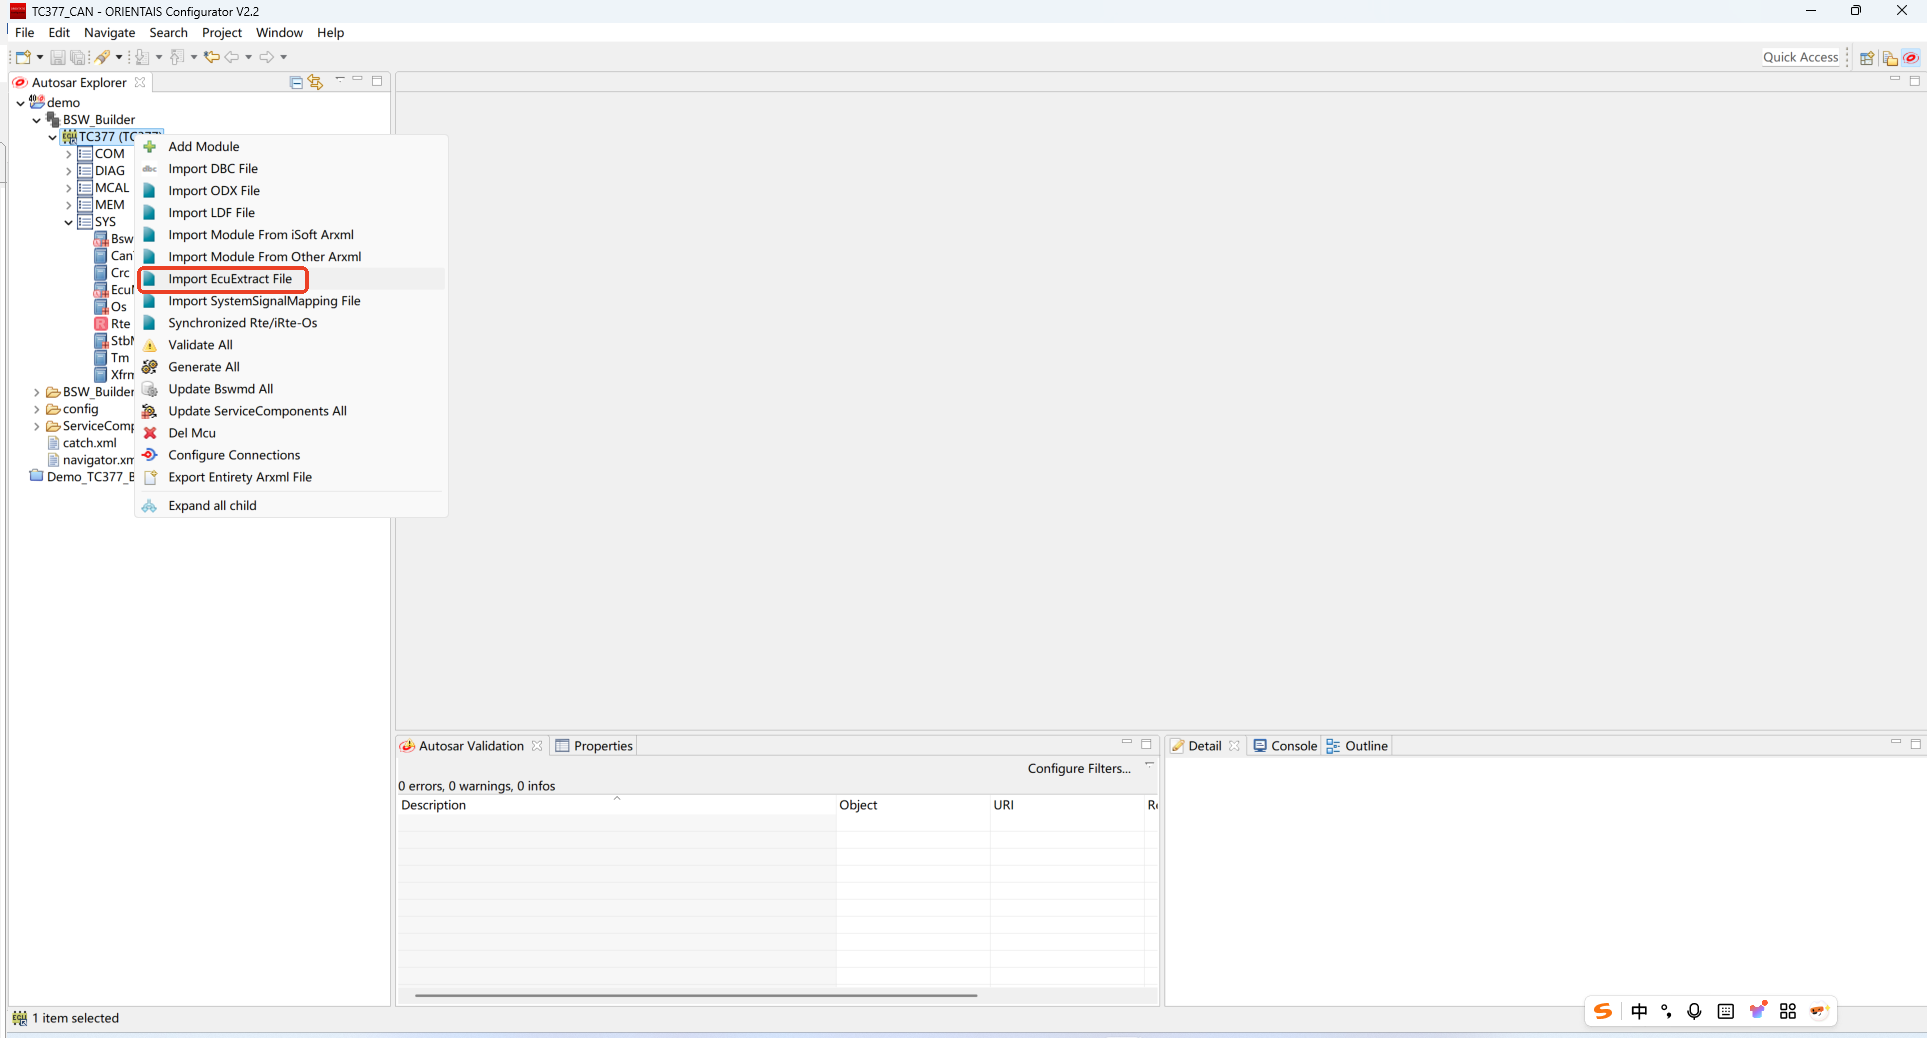Expand the MCAL module group
Viewport: 1927px width, 1038px height.
pyautogui.click(x=69, y=188)
